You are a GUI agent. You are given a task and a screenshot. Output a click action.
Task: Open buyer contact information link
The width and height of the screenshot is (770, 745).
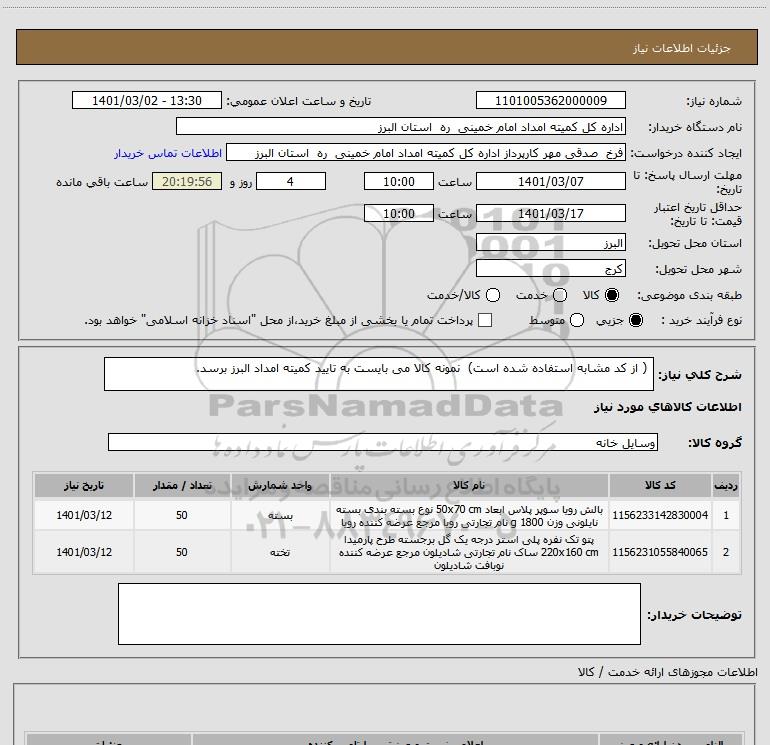coord(168,153)
